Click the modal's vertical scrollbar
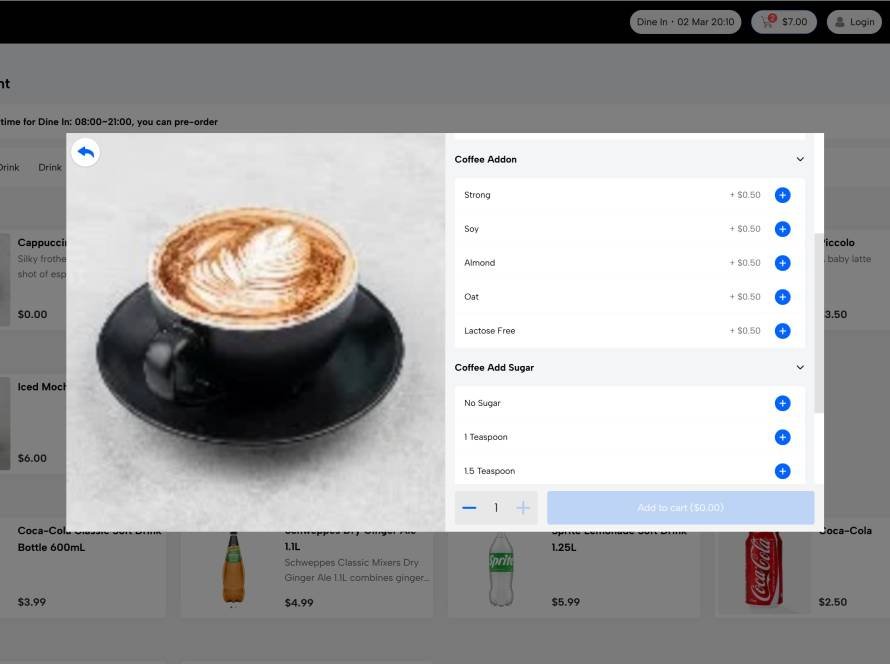890x664 pixels. (819, 320)
